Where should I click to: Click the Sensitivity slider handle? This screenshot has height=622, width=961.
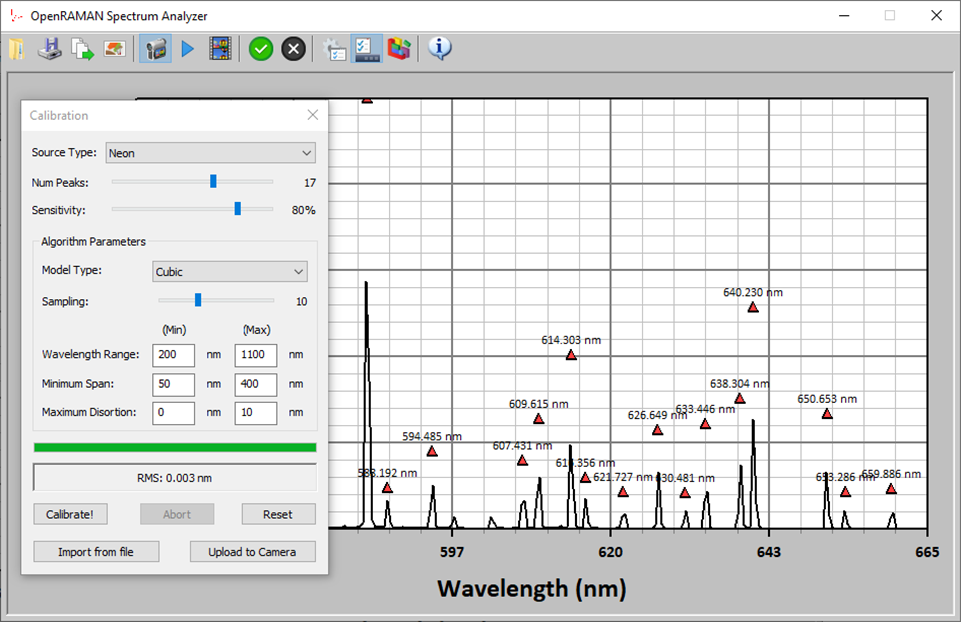point(237,209)
